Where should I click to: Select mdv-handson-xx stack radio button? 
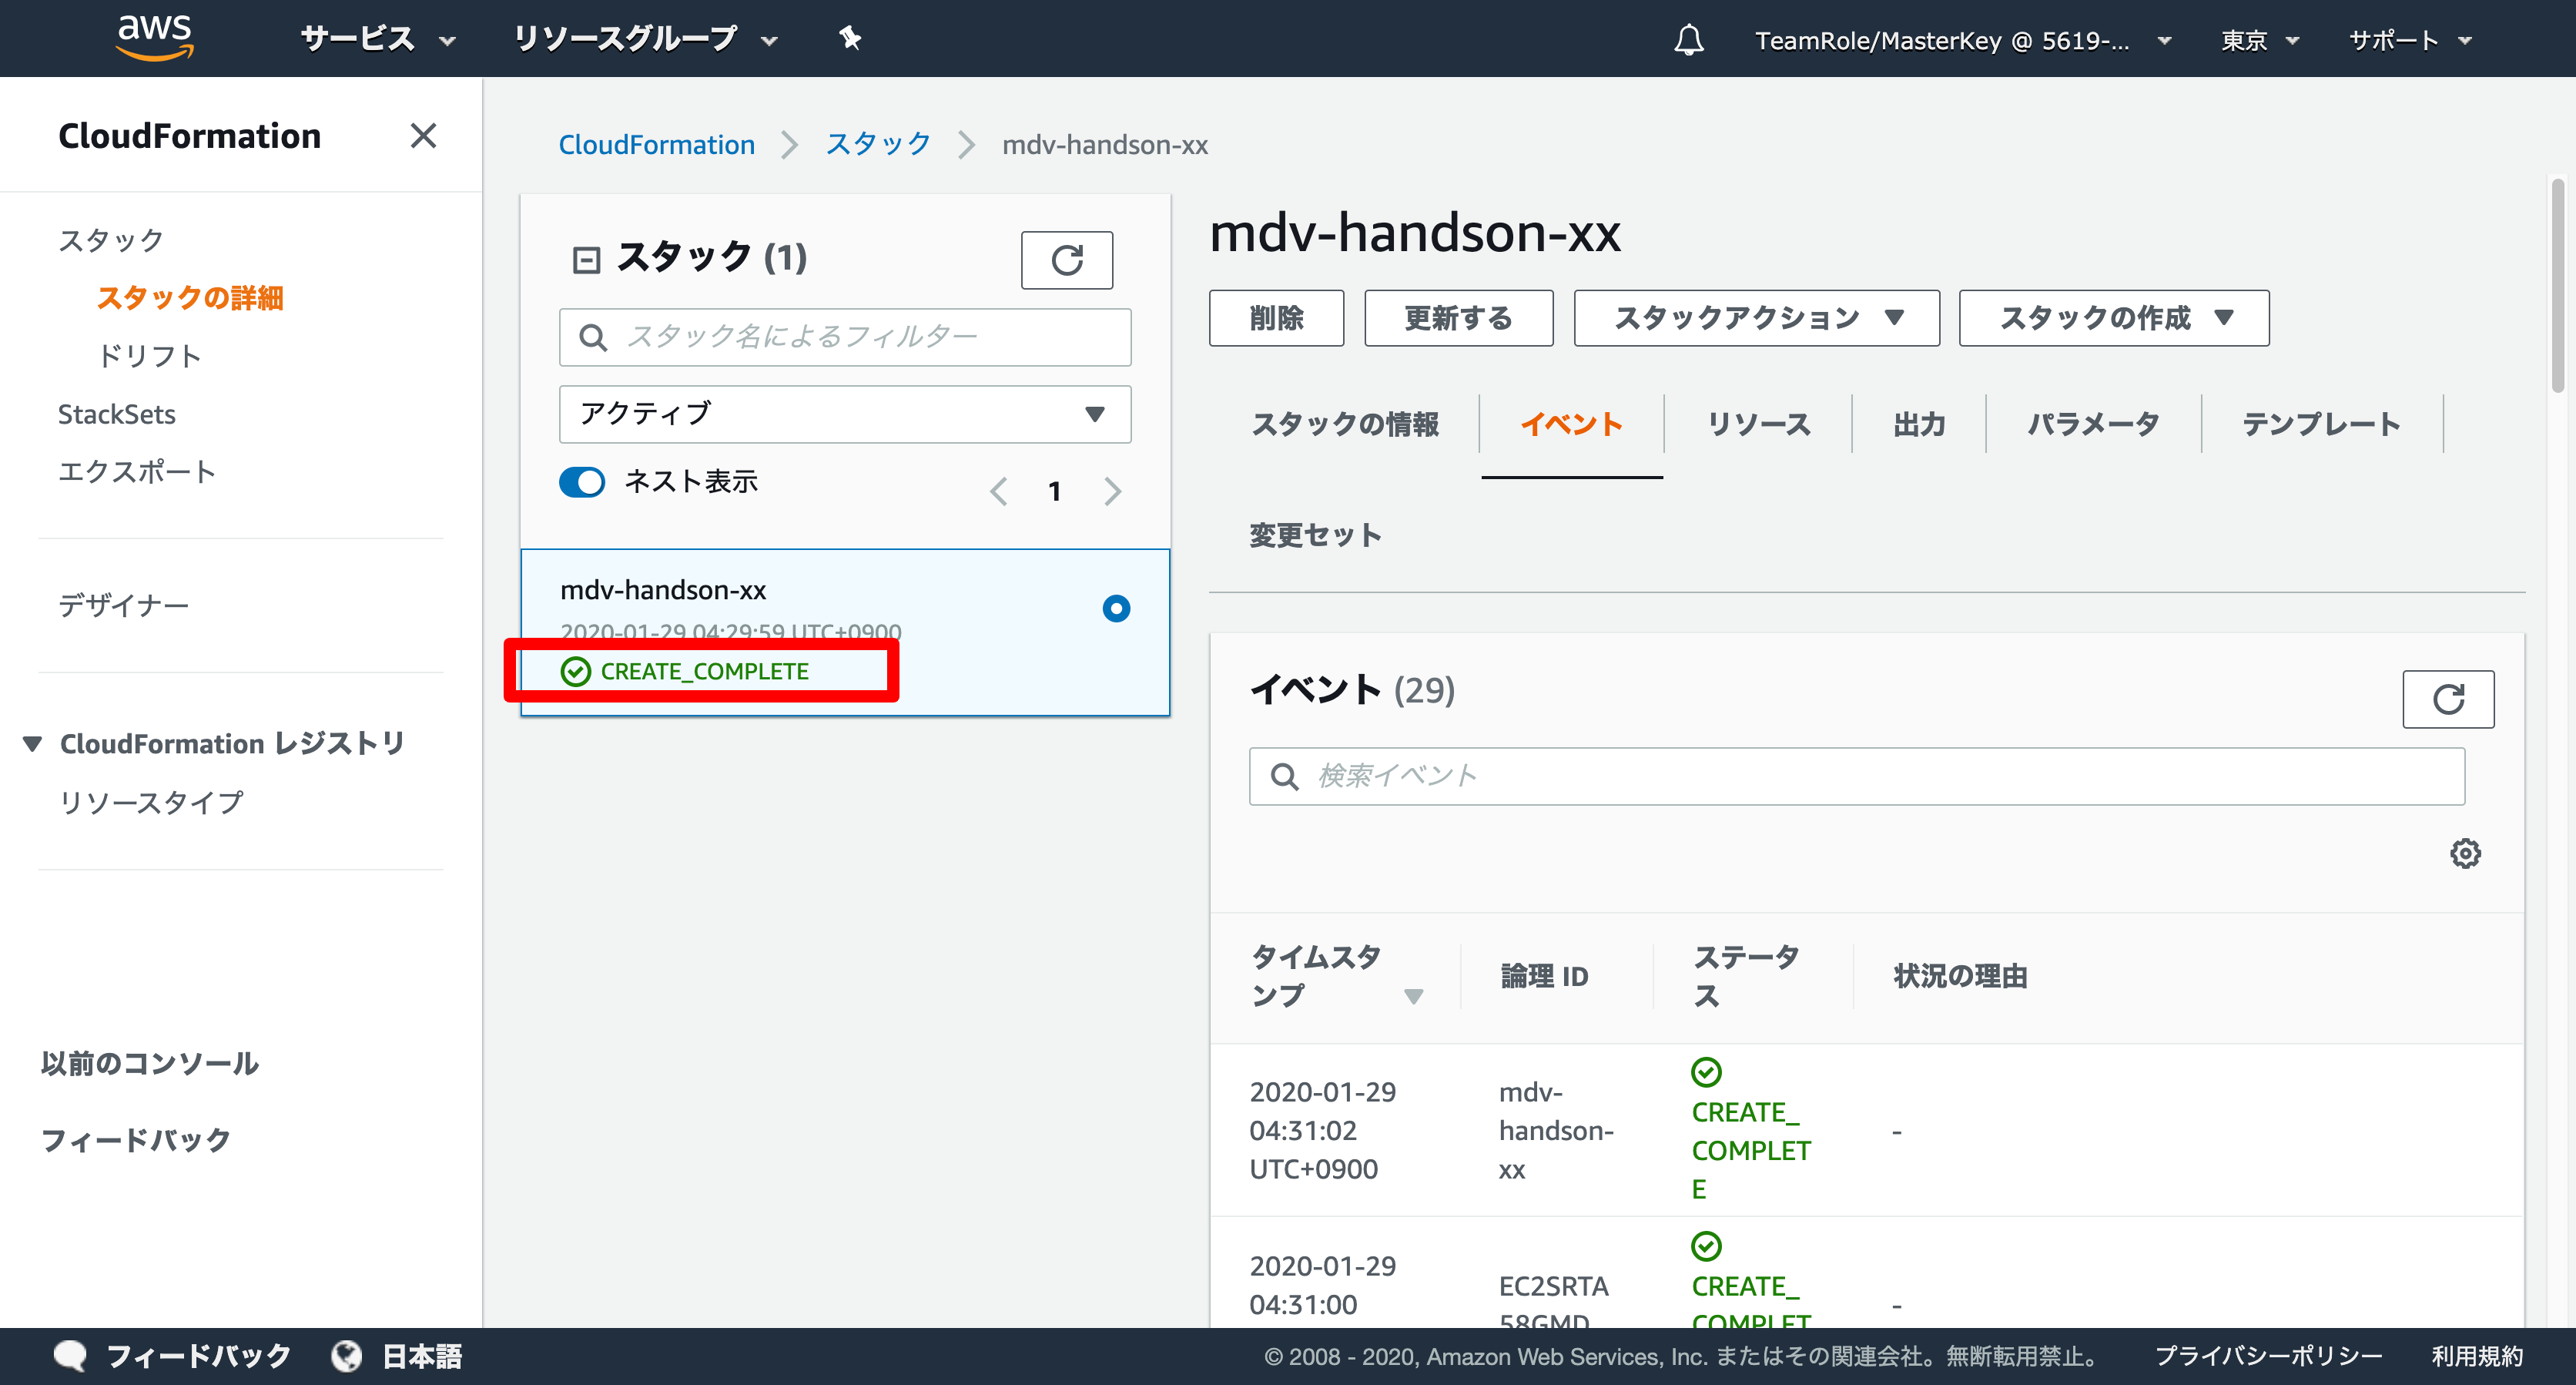click(1116, 608)
